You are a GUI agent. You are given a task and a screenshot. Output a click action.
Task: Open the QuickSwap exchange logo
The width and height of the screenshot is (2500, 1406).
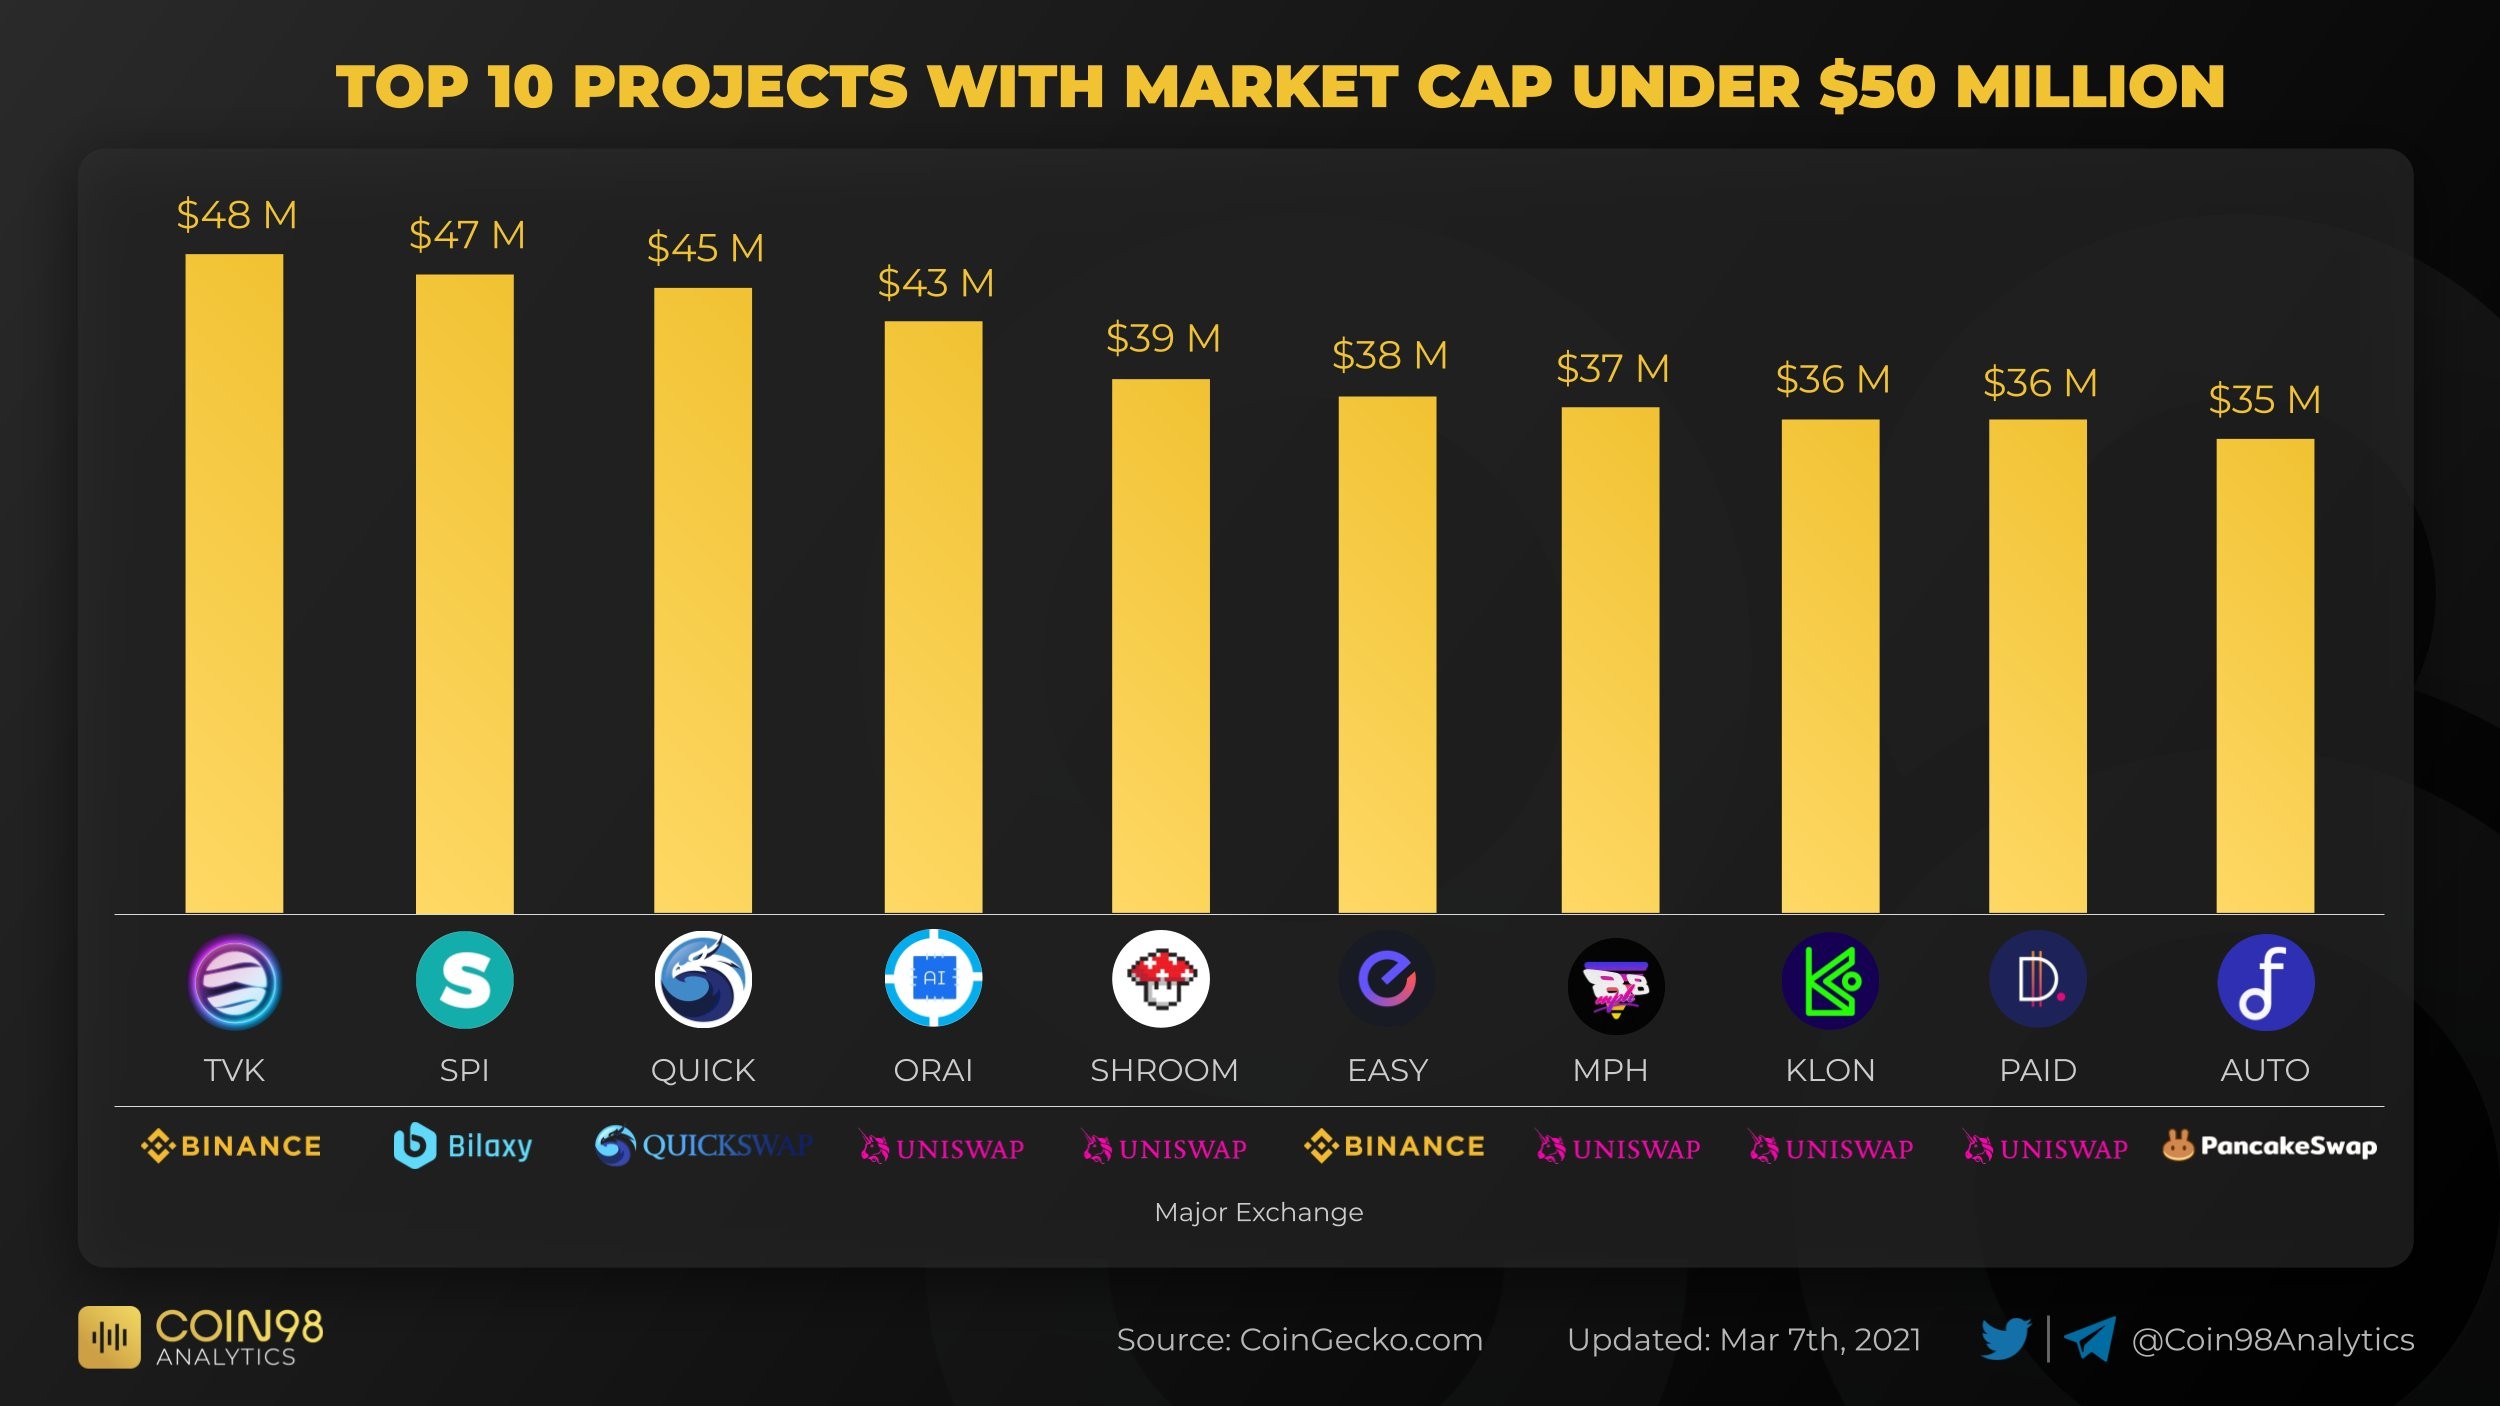(703, 1146)
